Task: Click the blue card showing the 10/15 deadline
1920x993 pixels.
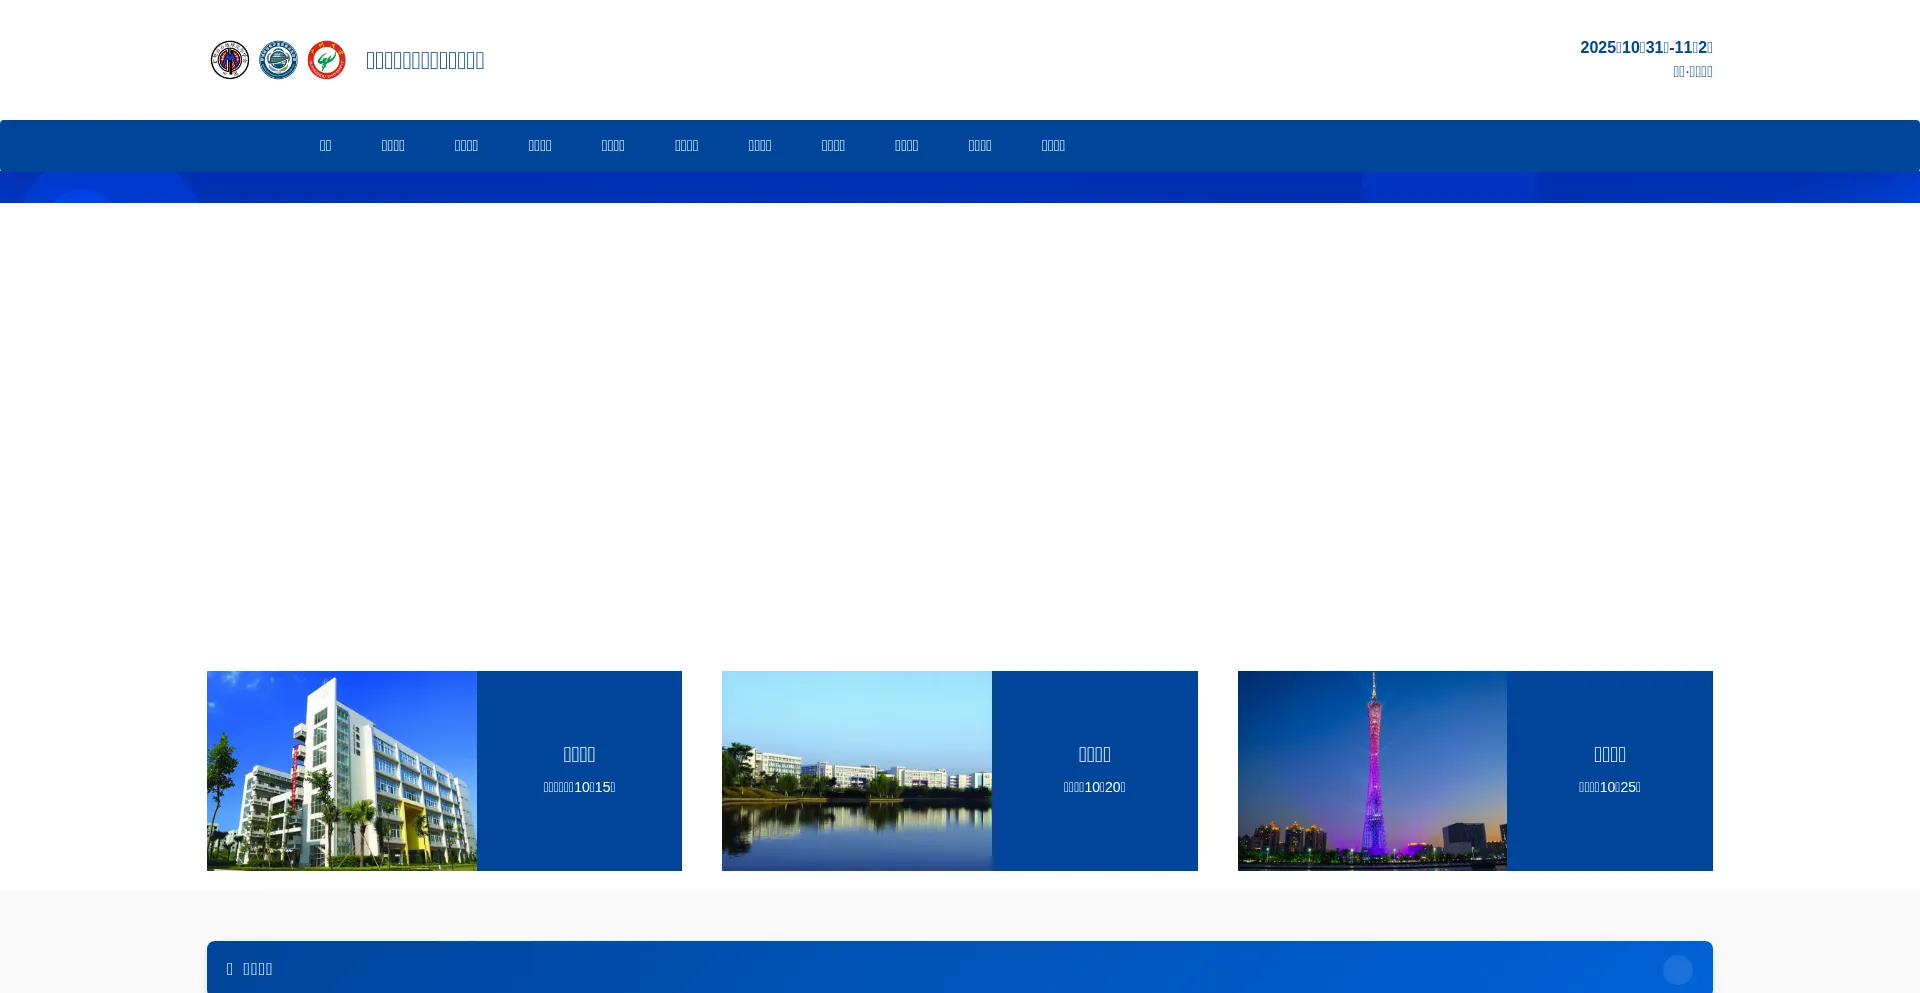Action: [x=579, y=771]
